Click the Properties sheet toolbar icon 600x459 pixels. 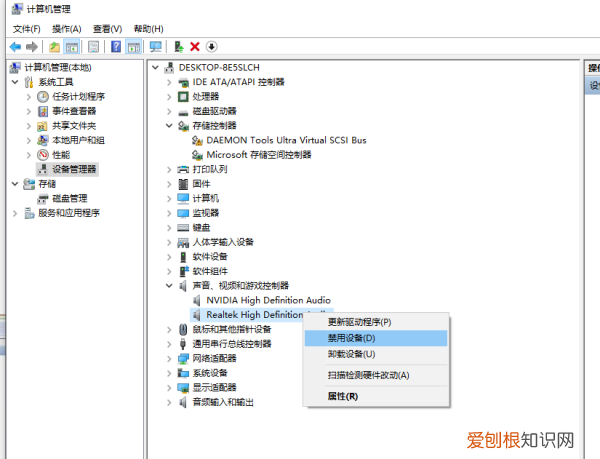coord(93,47)
